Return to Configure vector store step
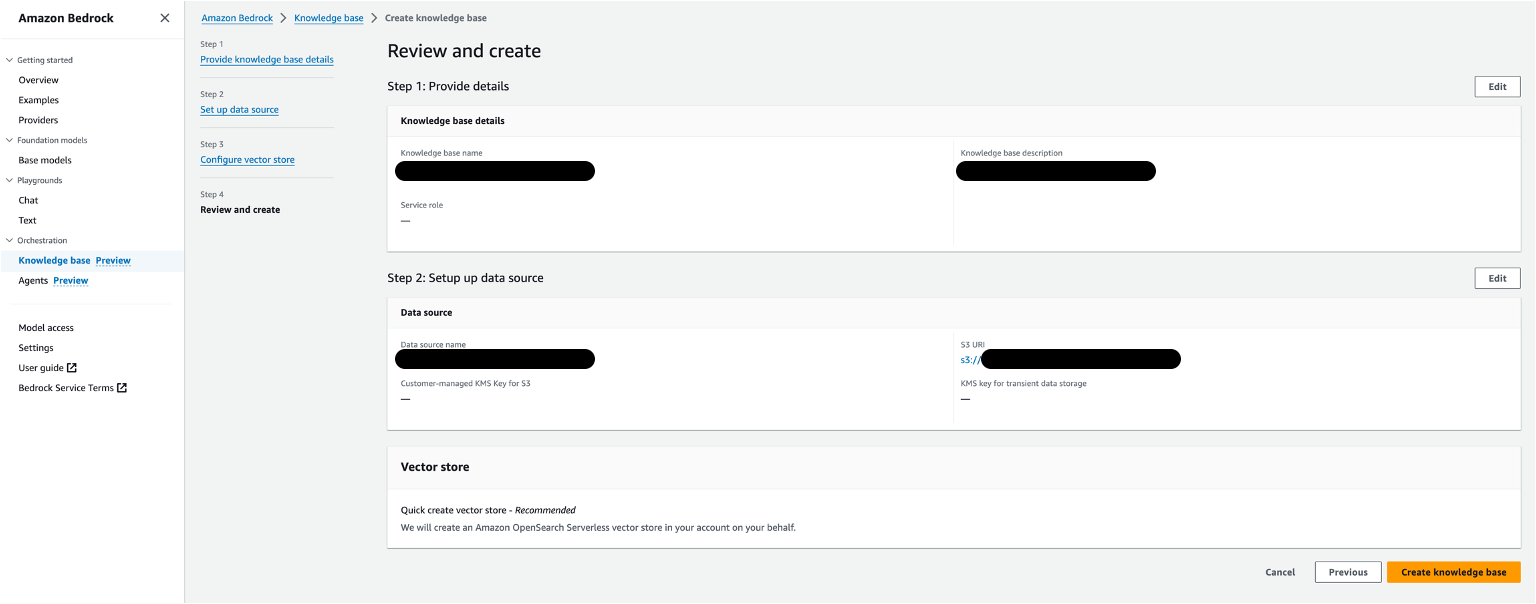 (x=248, y=159)
